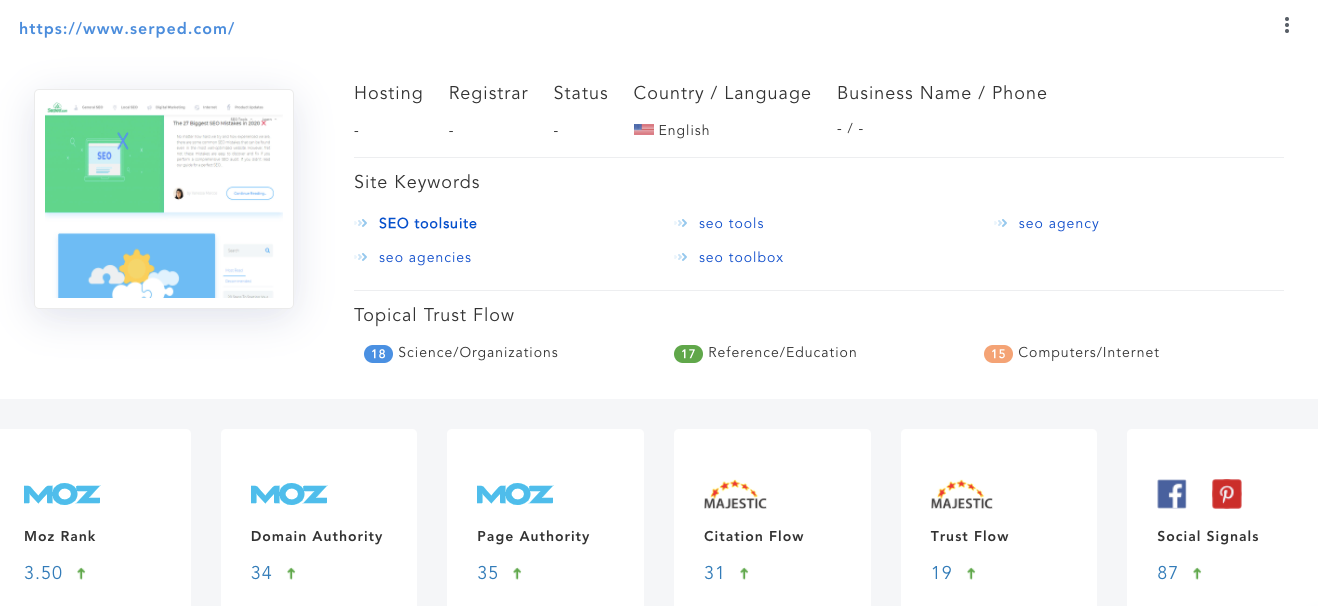Click the orange 15 Trust Flow badge
1318x606 pixels.
point(998,354)
